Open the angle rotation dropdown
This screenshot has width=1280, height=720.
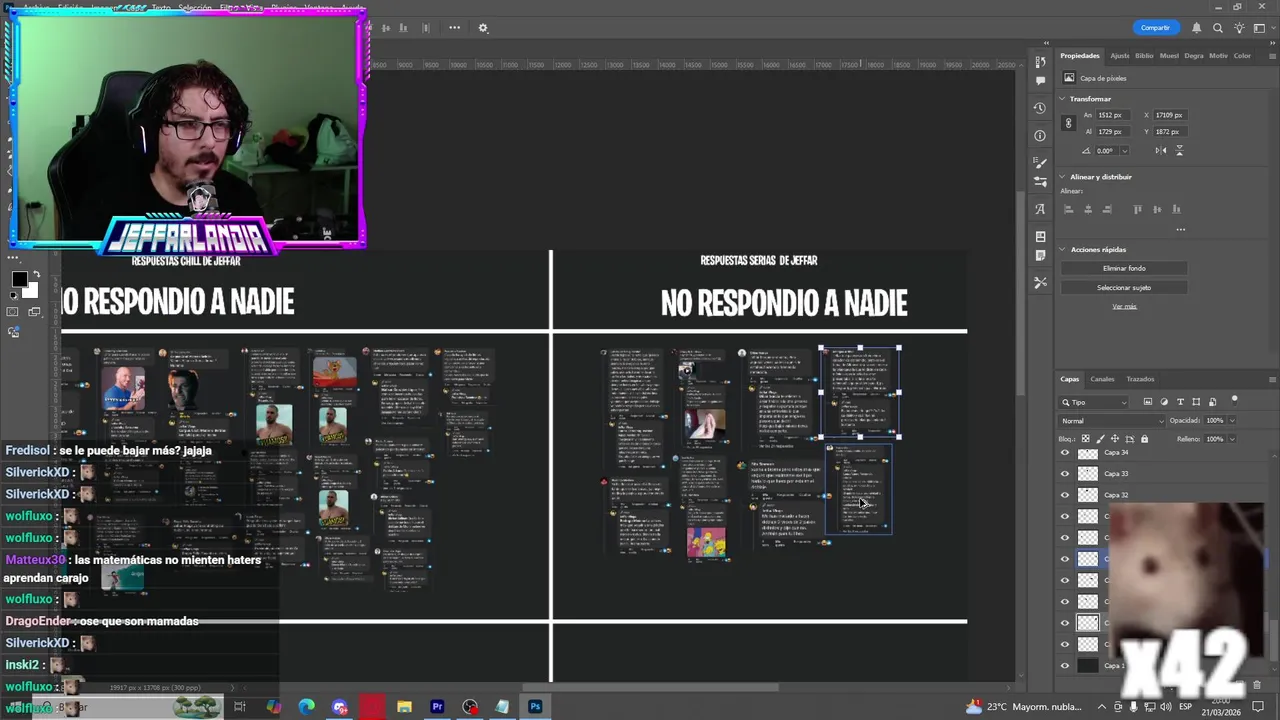1124,151
